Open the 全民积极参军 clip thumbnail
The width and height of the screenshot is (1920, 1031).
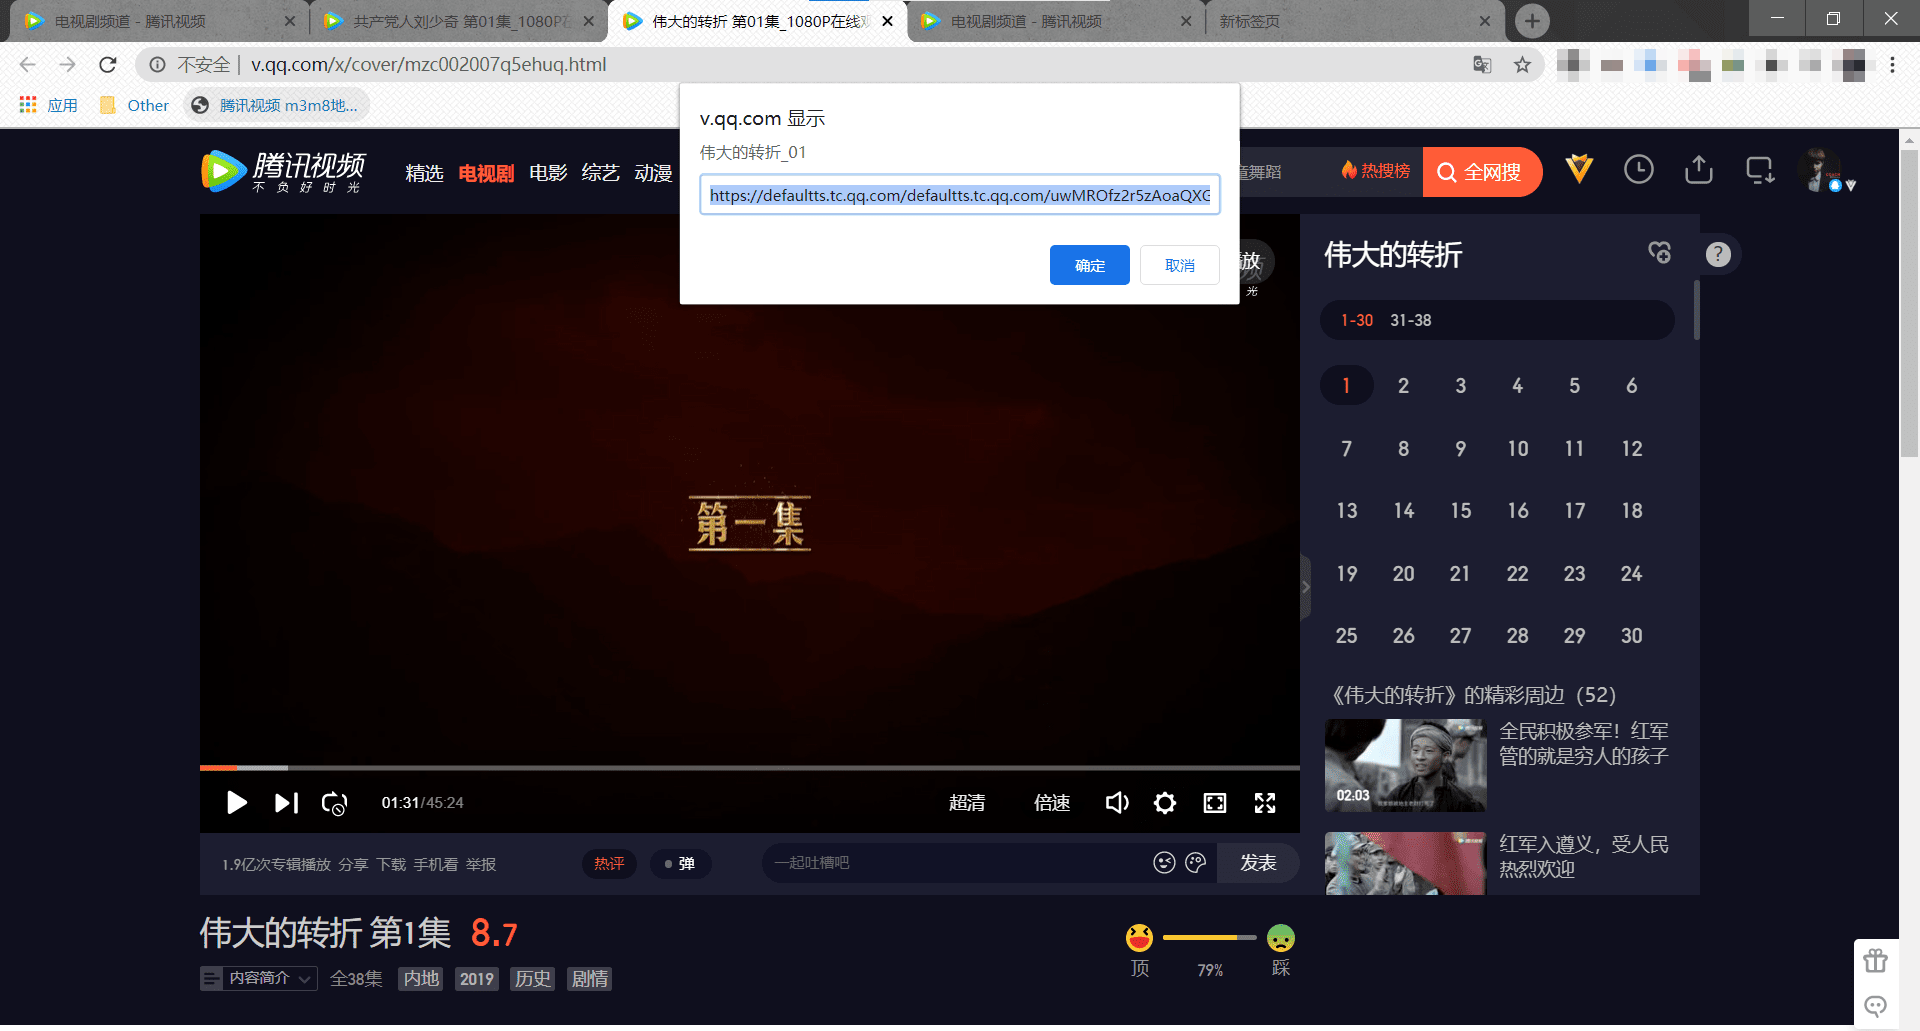click(x=1405, y=766)
